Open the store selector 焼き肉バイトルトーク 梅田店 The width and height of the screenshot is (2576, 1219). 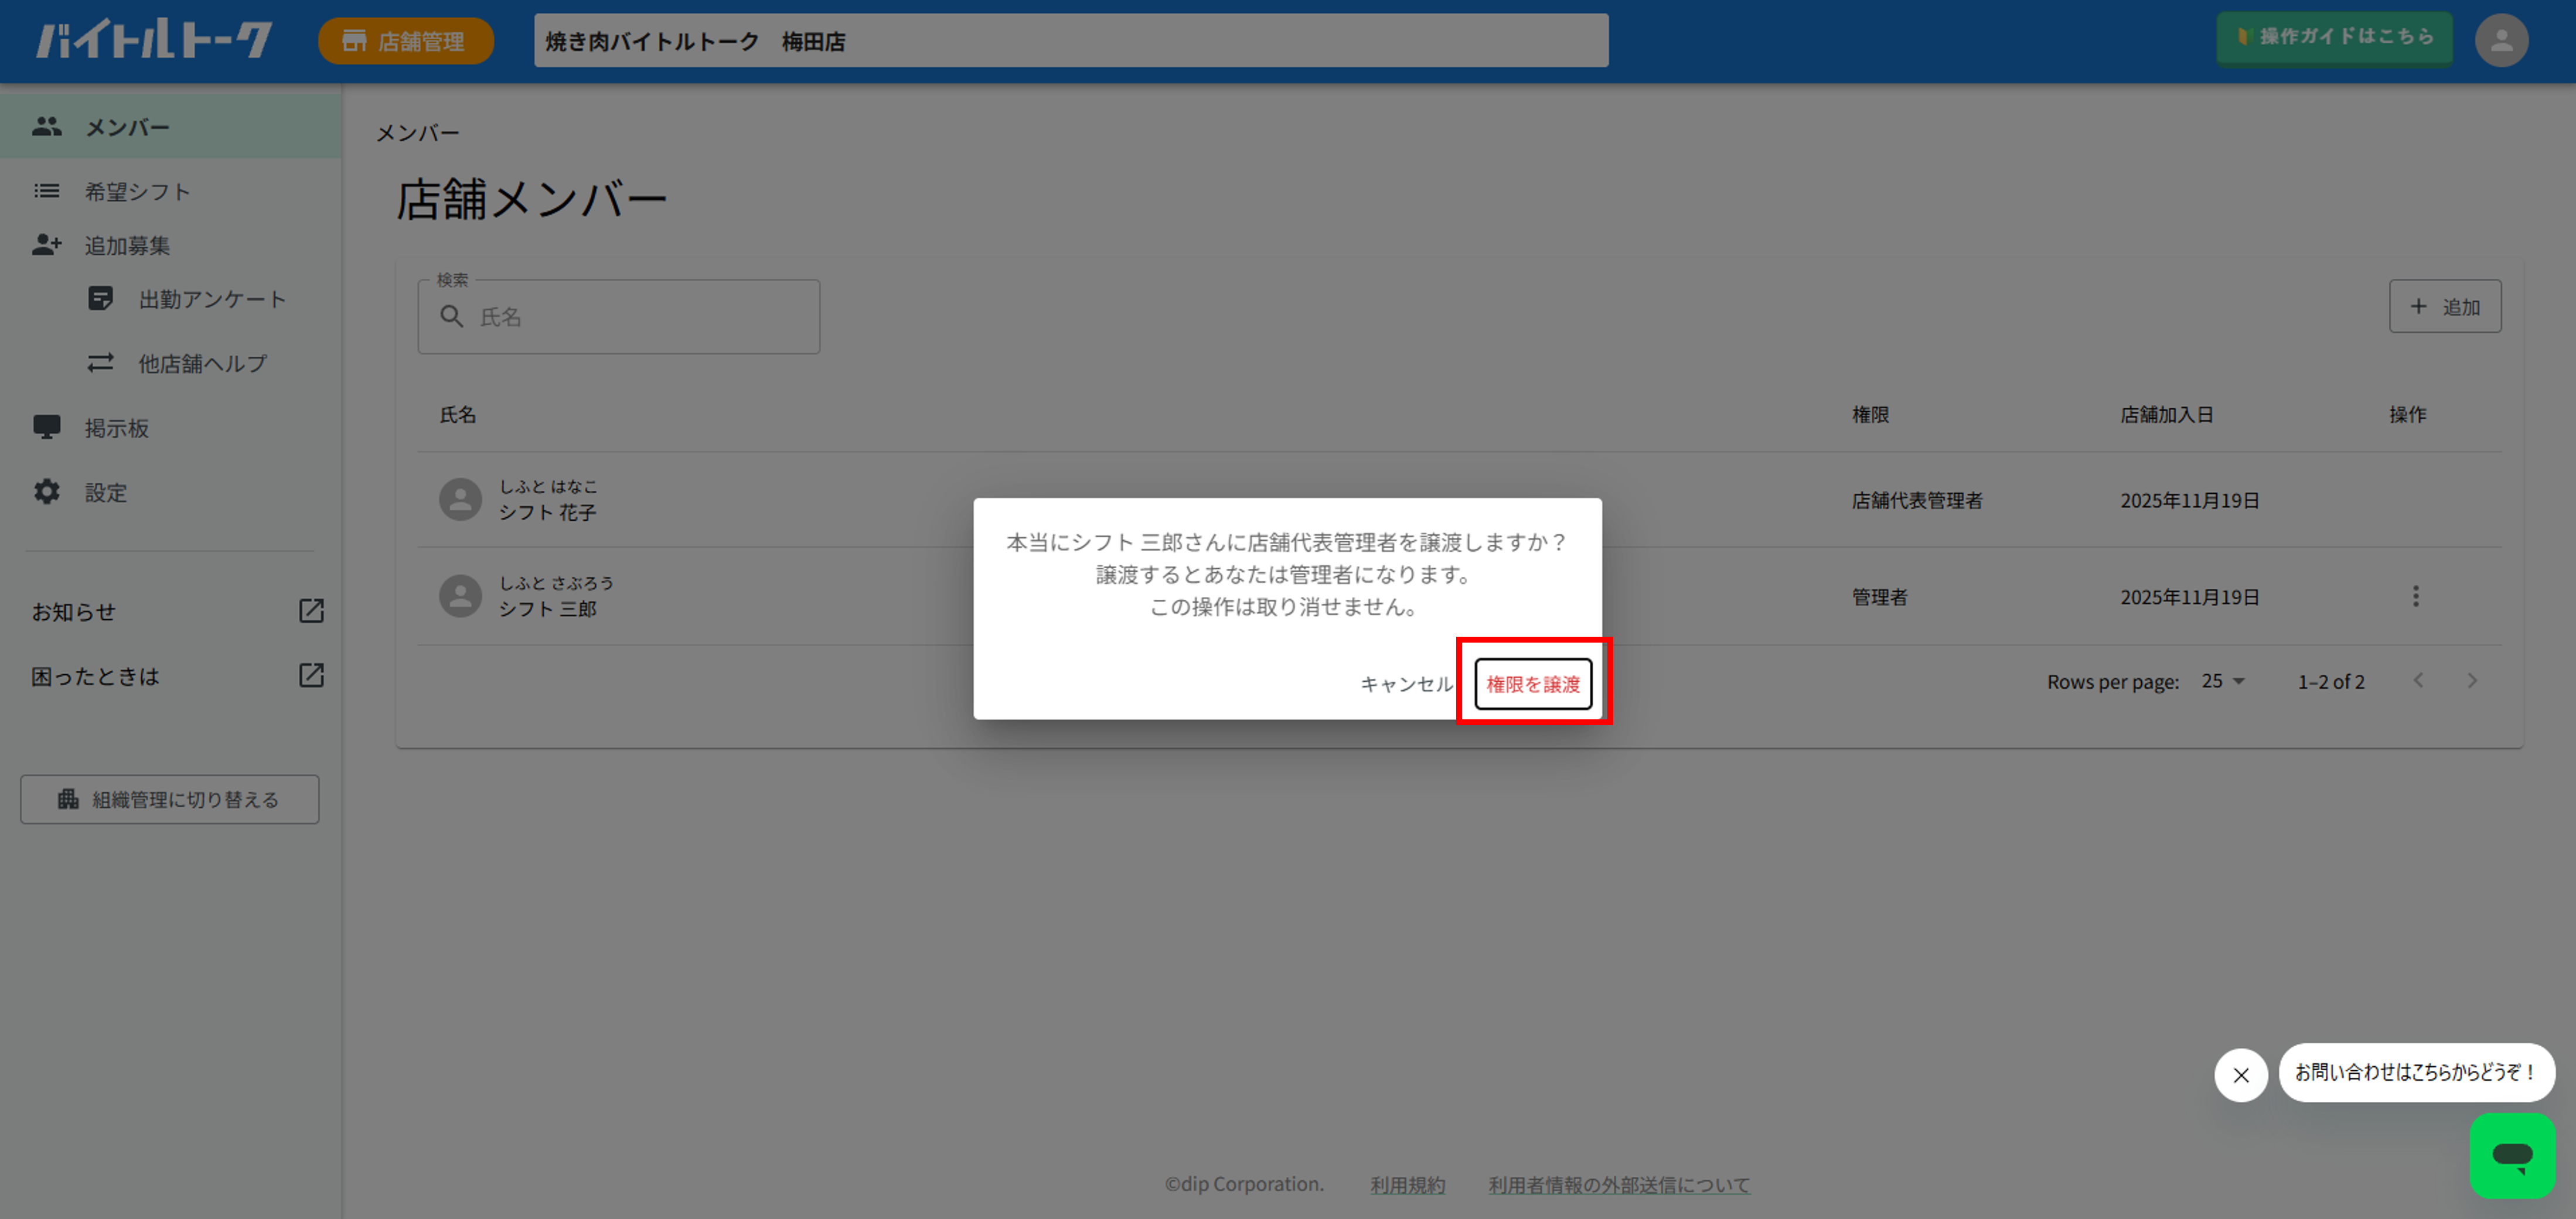point(1071,41)
